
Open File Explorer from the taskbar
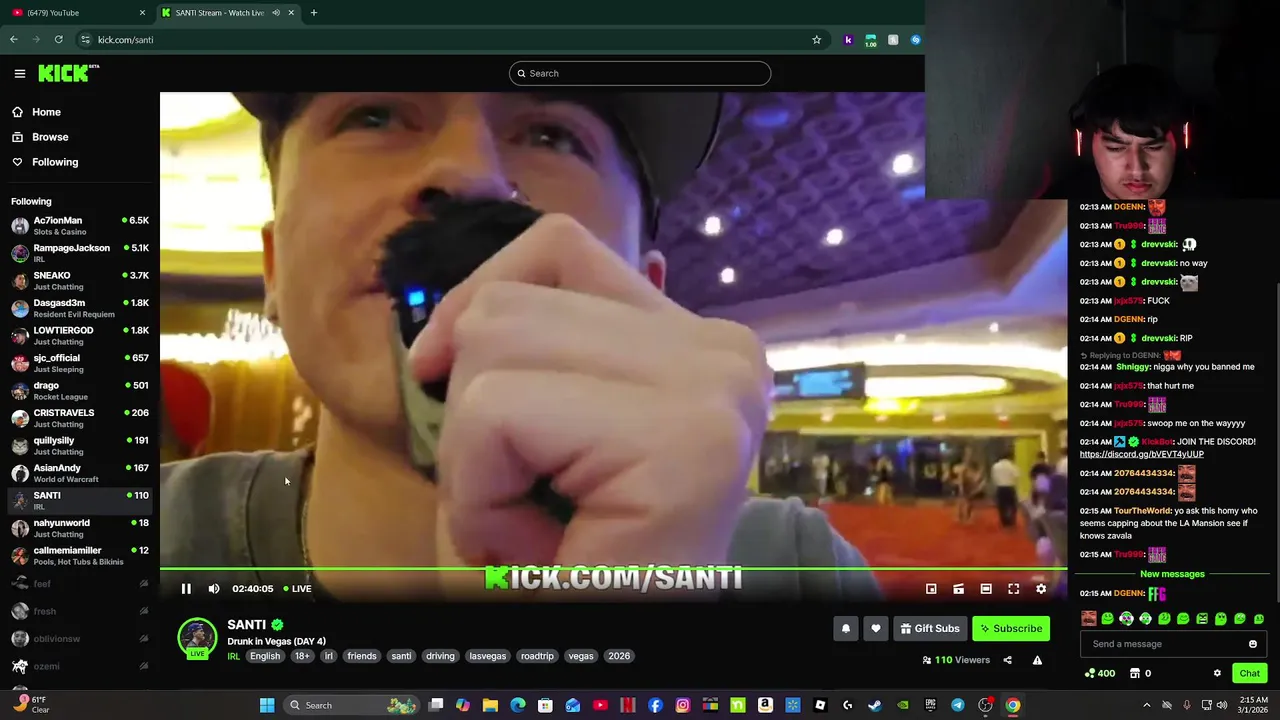490,705
